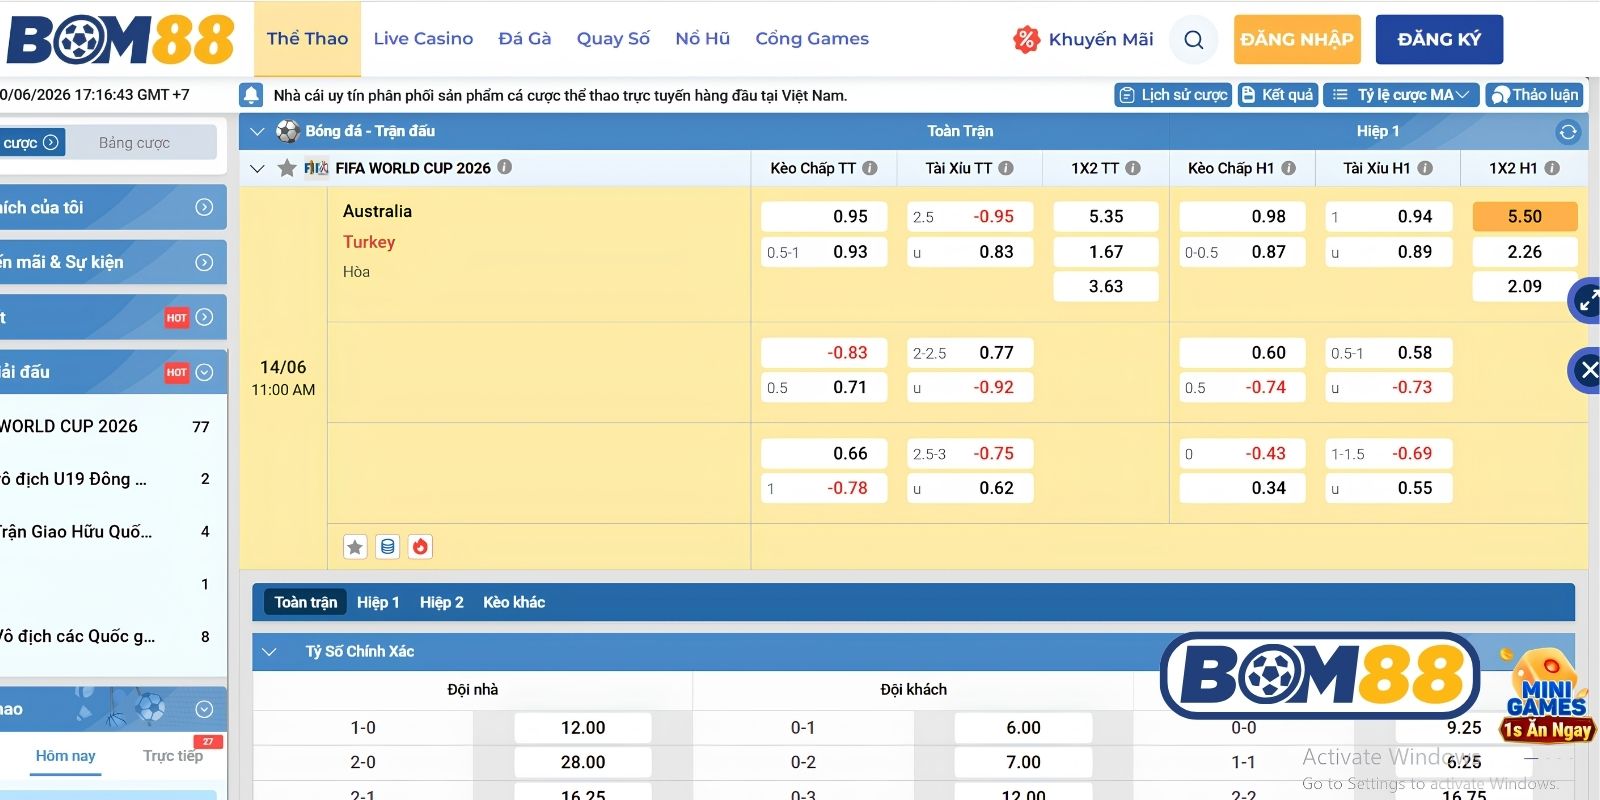Image resolution: width=1600 pixels, height=800 pixels.
Task: Collapse the FIFA WORLD CUP 2026 league row
Action: pyautogui.click(x=257, y=168)
